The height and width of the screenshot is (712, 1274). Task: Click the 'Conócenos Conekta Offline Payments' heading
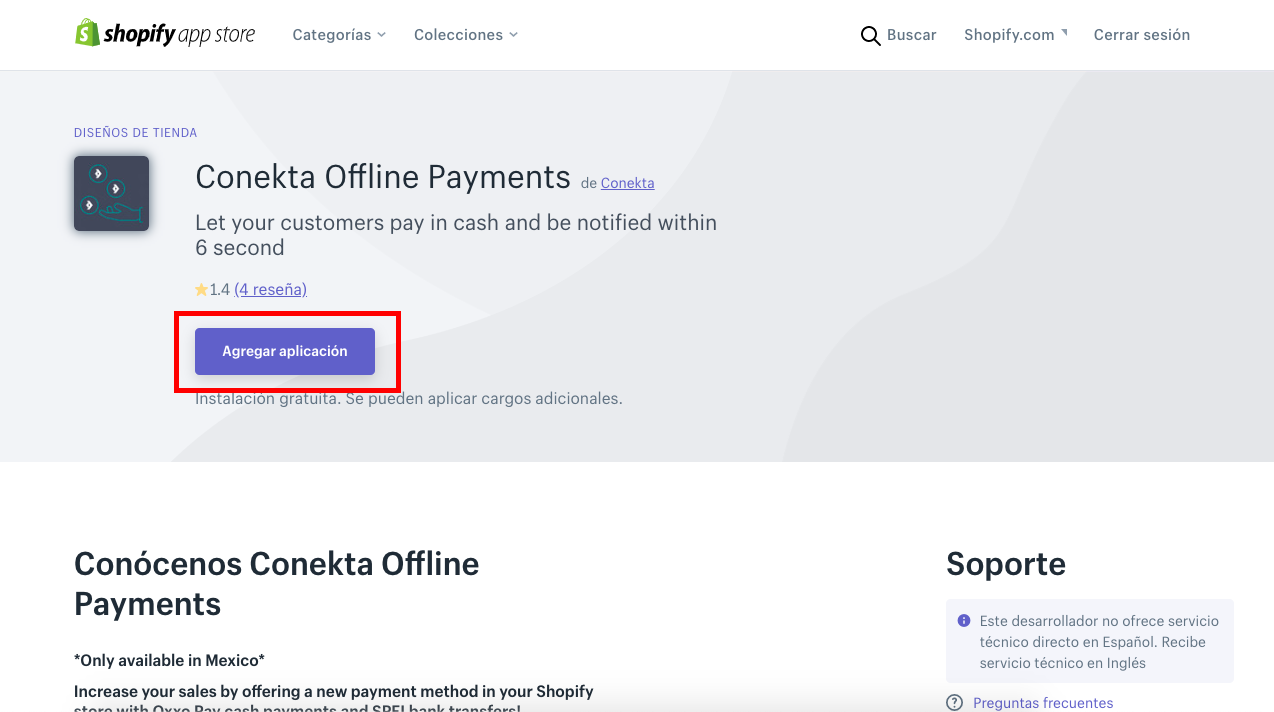click(x=277, y=584)
